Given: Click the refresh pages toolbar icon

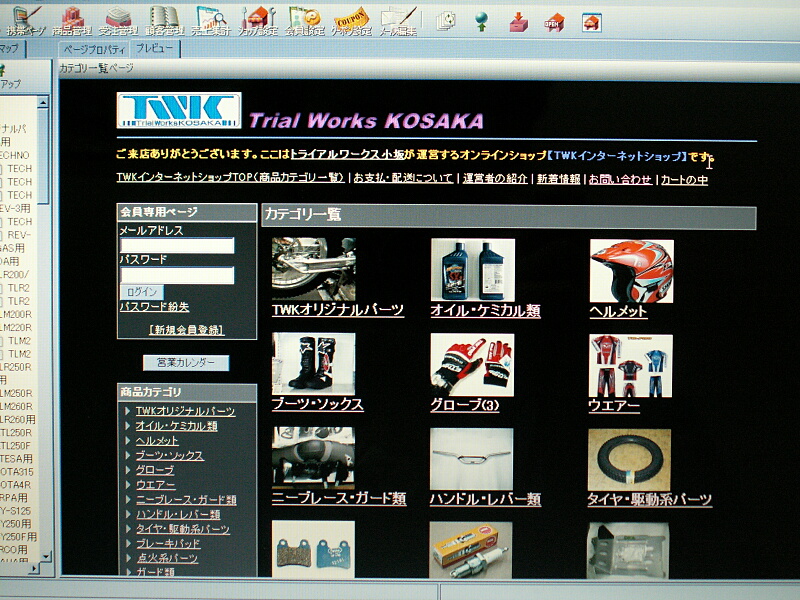Looking at the screenshot, I should 446,21.
